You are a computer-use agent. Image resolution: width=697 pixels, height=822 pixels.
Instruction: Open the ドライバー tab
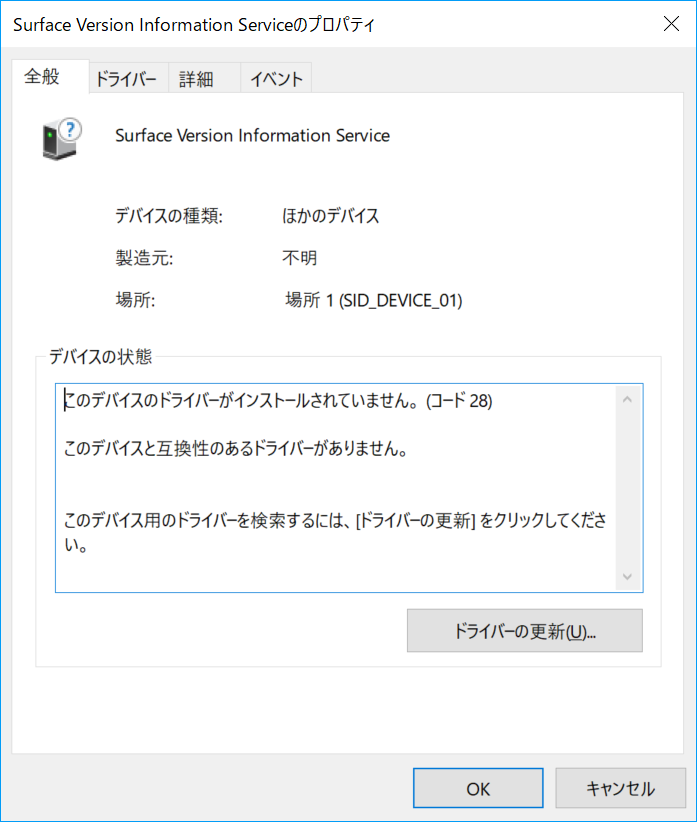128,79
